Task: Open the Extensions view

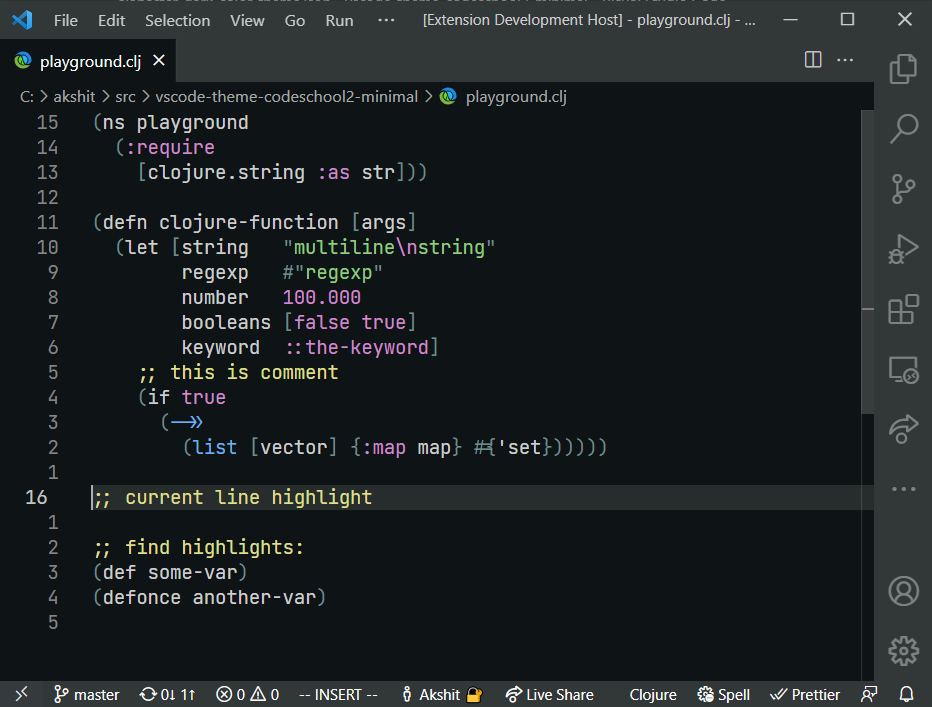Action: (x=903, y=310)
